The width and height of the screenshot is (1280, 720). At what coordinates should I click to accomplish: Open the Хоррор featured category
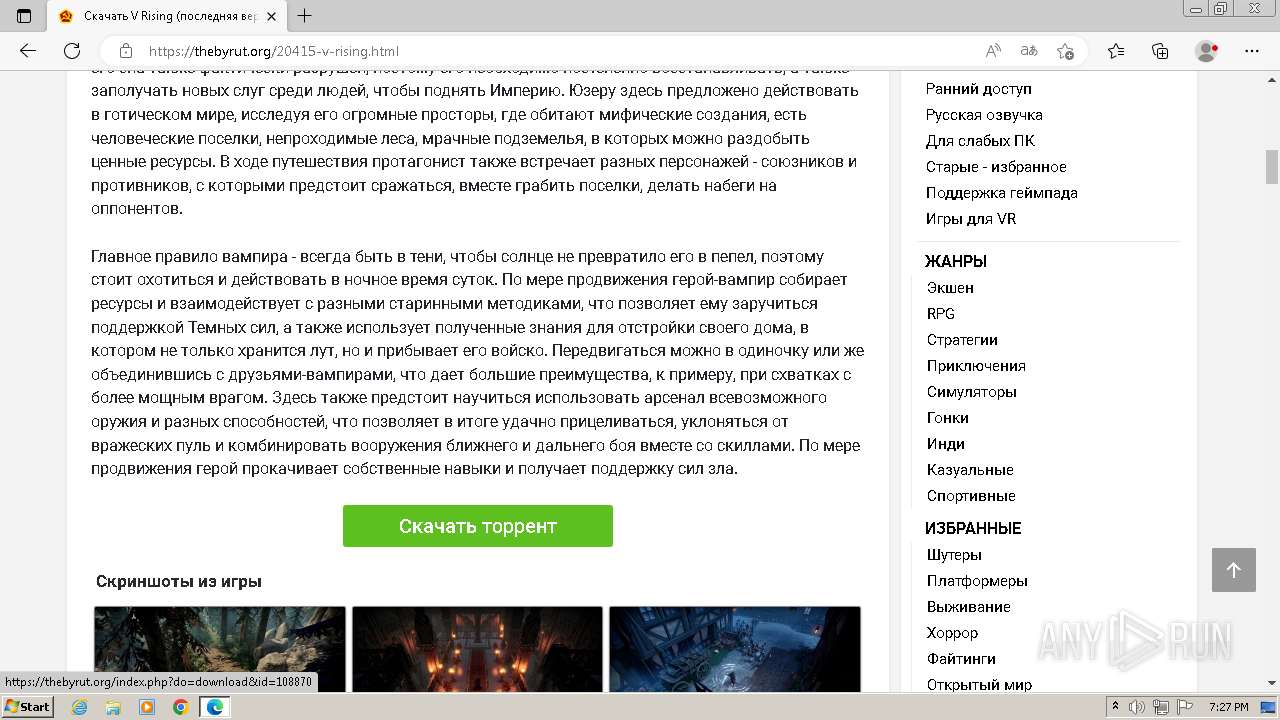pyautogui.click(x=952, y=633)
